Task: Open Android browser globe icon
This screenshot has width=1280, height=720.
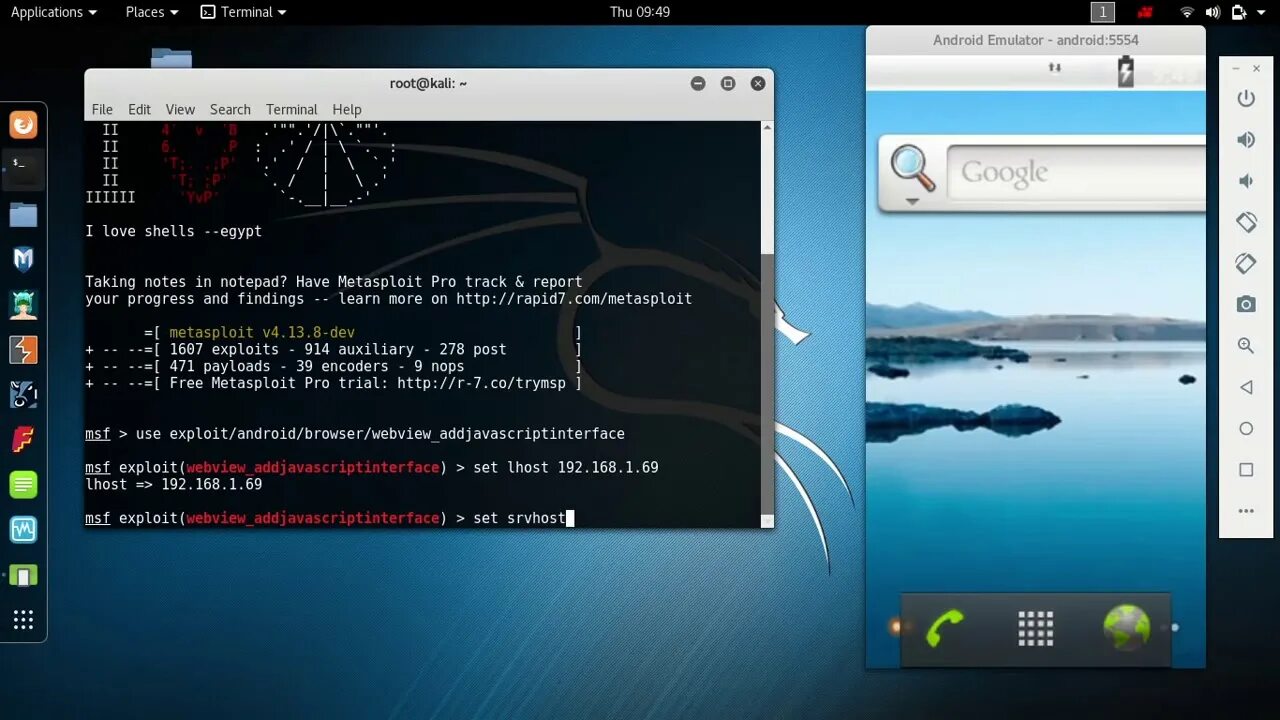Action: click(1127, 628)
